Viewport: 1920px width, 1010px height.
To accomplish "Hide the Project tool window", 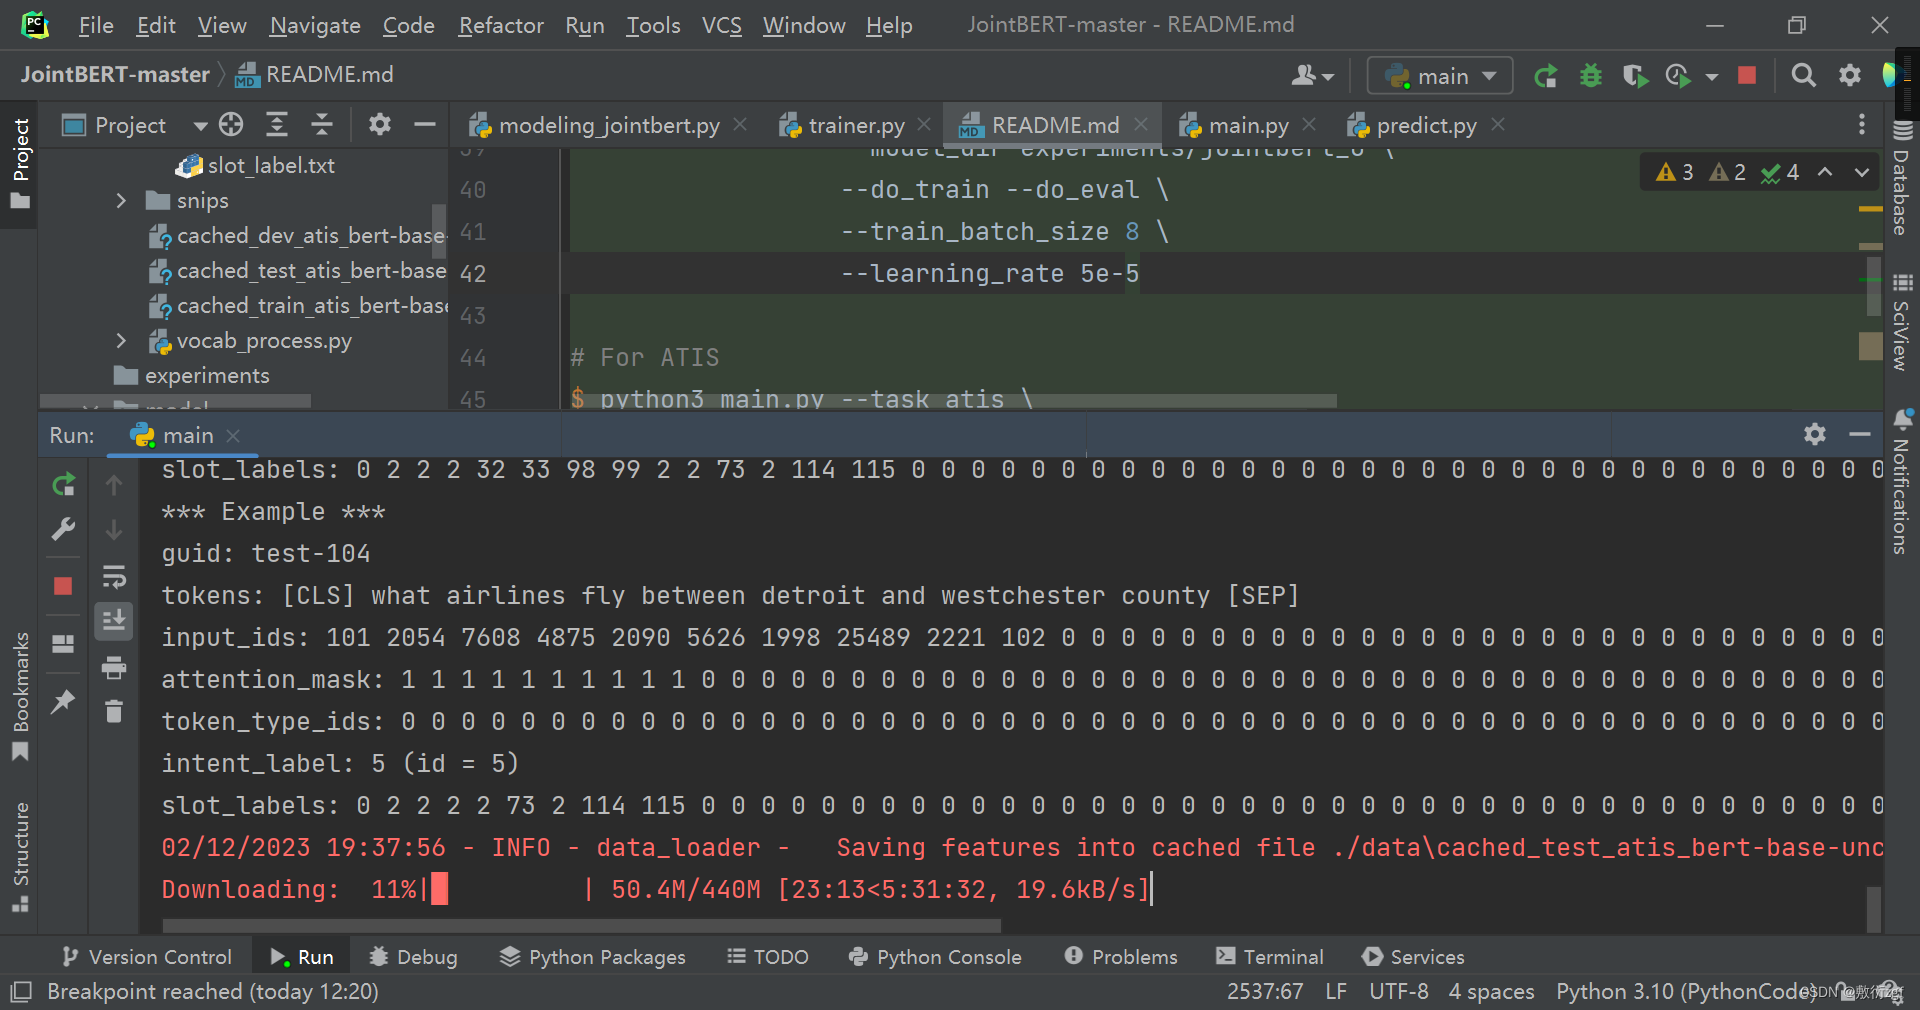I will click(x=425, y=124).
